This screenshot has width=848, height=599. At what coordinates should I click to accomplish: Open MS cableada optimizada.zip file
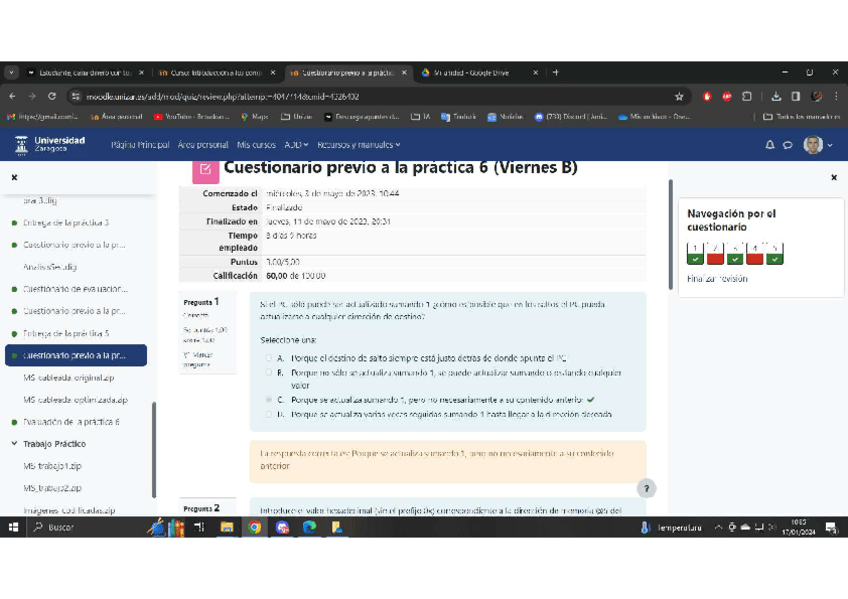pyautogui.click(x=75, y=400)
